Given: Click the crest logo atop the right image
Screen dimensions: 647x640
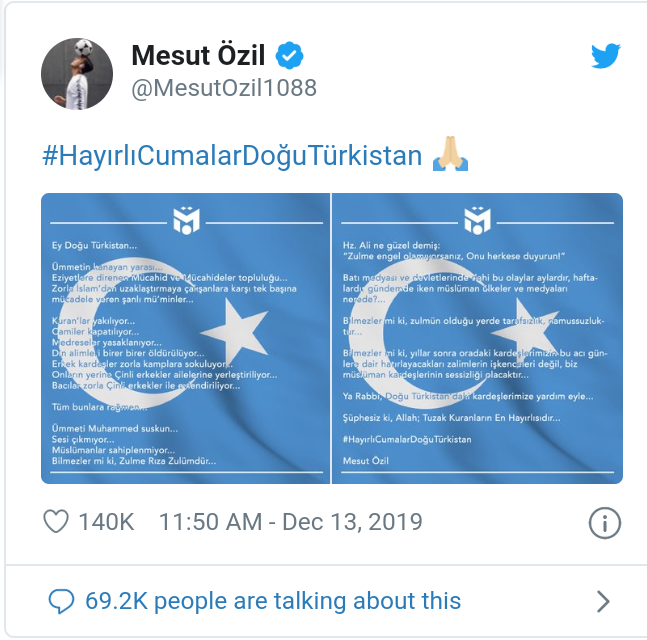Looking at the screenshot, I should coord(477,219).
